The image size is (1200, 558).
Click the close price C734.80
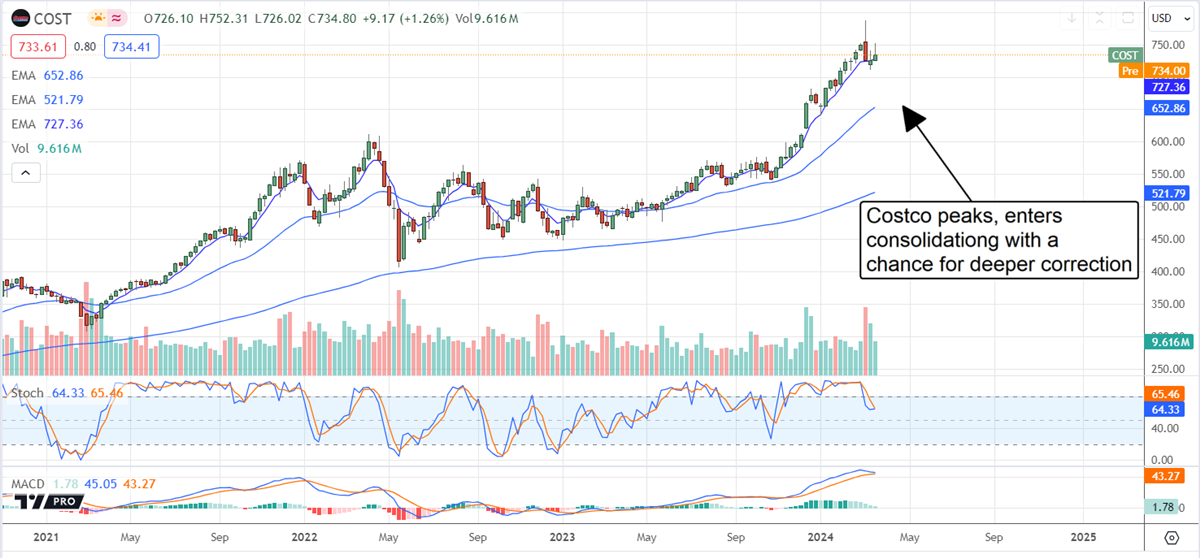[334, 19]
